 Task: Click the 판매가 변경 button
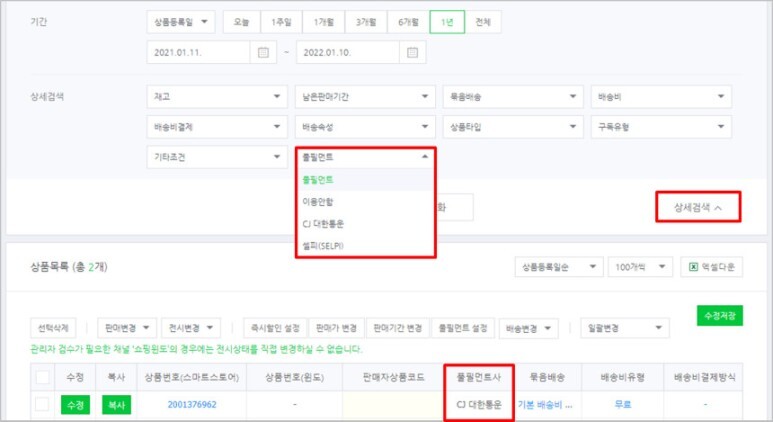[x=336, y=328]
